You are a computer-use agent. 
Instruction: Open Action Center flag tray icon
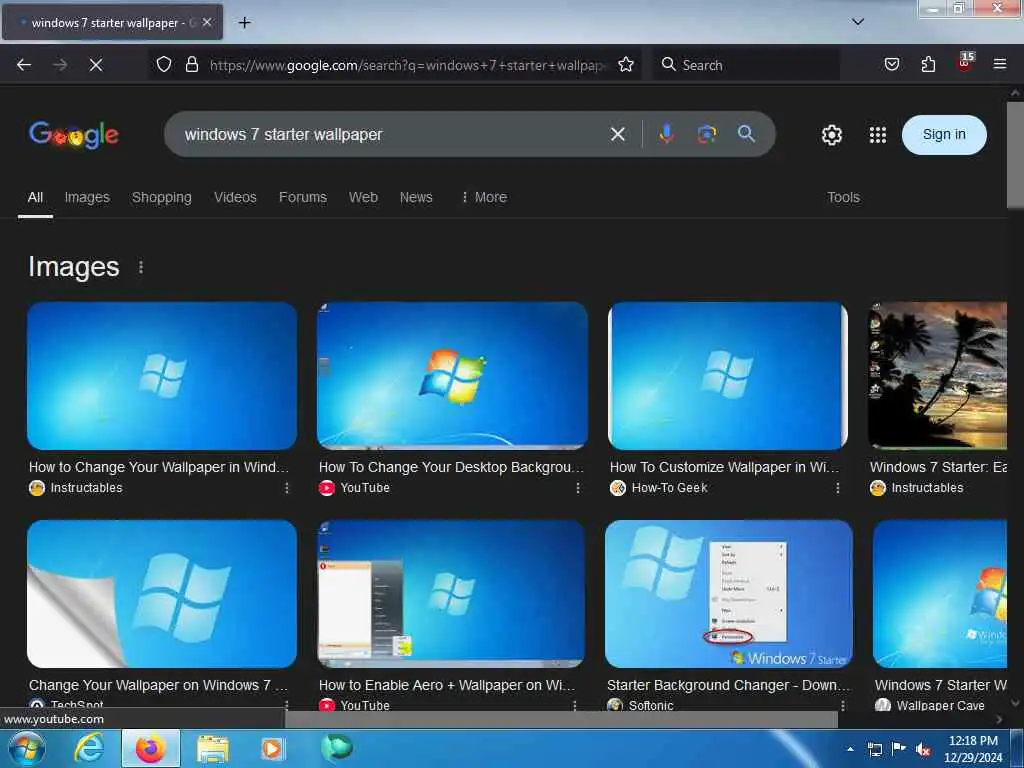(899, 749)
